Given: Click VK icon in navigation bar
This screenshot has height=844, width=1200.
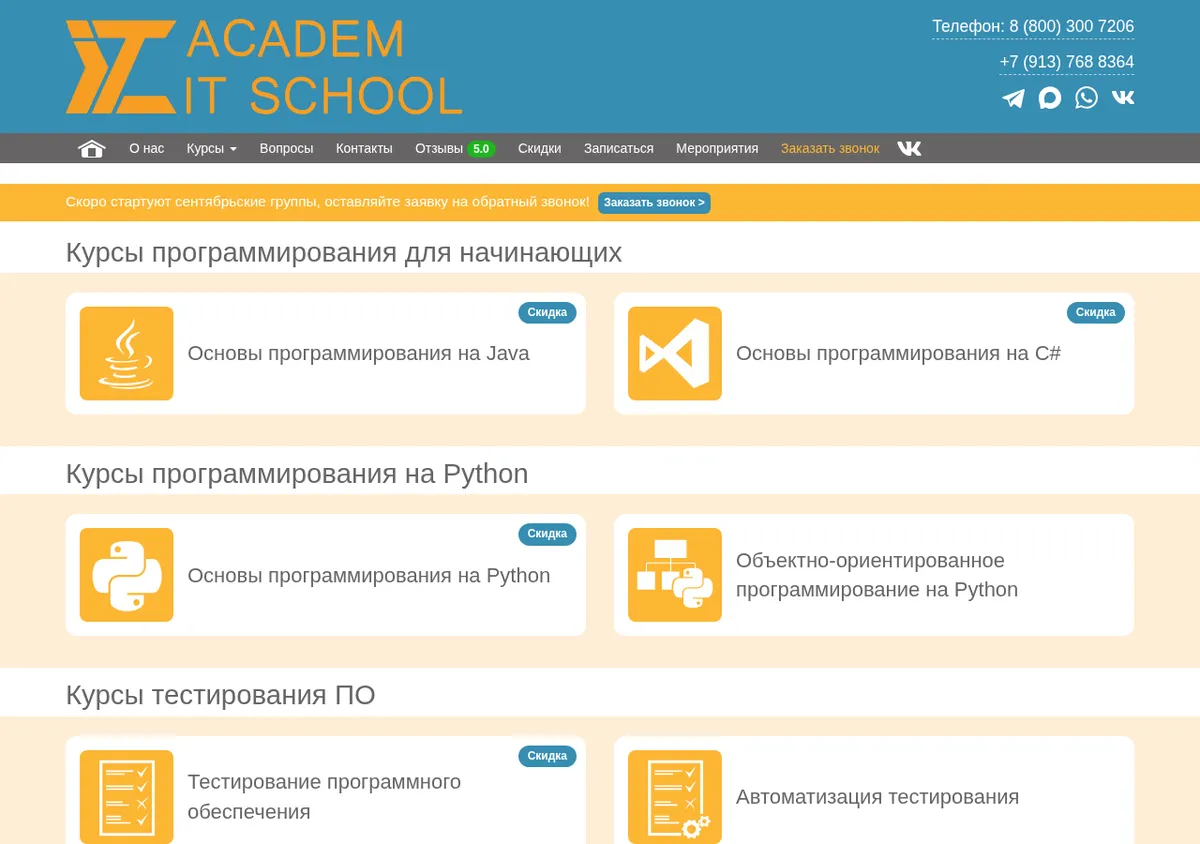Looking at the screenshot, I should tap(909, 148).
